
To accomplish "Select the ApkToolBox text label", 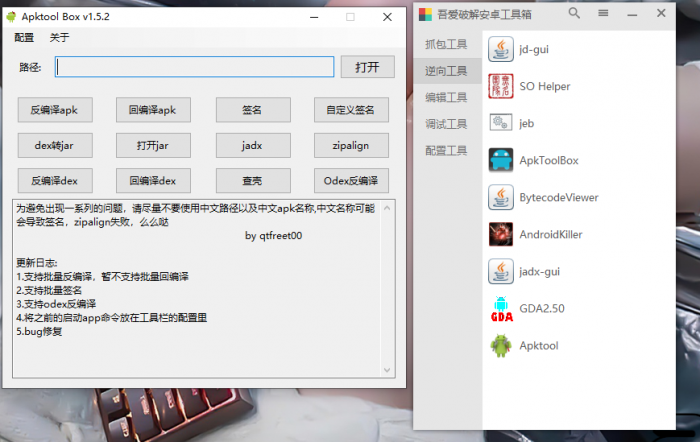I will [549, 160].
